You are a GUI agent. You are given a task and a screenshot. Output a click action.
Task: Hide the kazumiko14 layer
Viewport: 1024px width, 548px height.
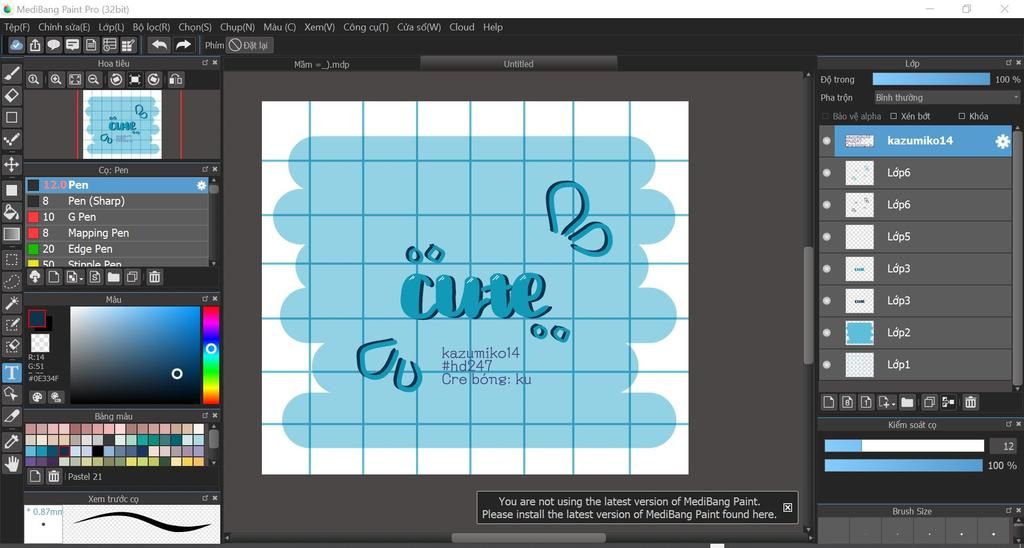[x=827, y=140]
